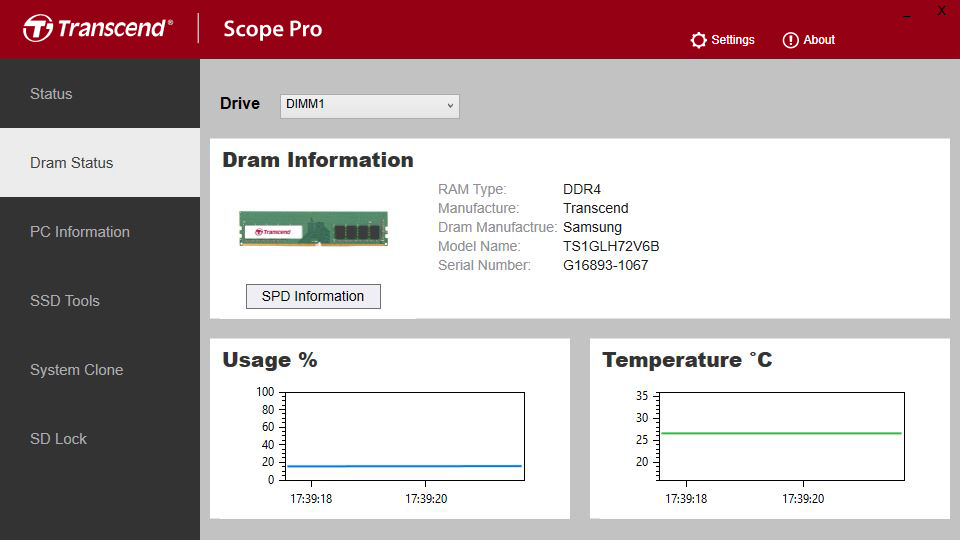Click the 35 label on Temperature axis
The height and width of the screenshot is (540, 960).
coord(642,396)
